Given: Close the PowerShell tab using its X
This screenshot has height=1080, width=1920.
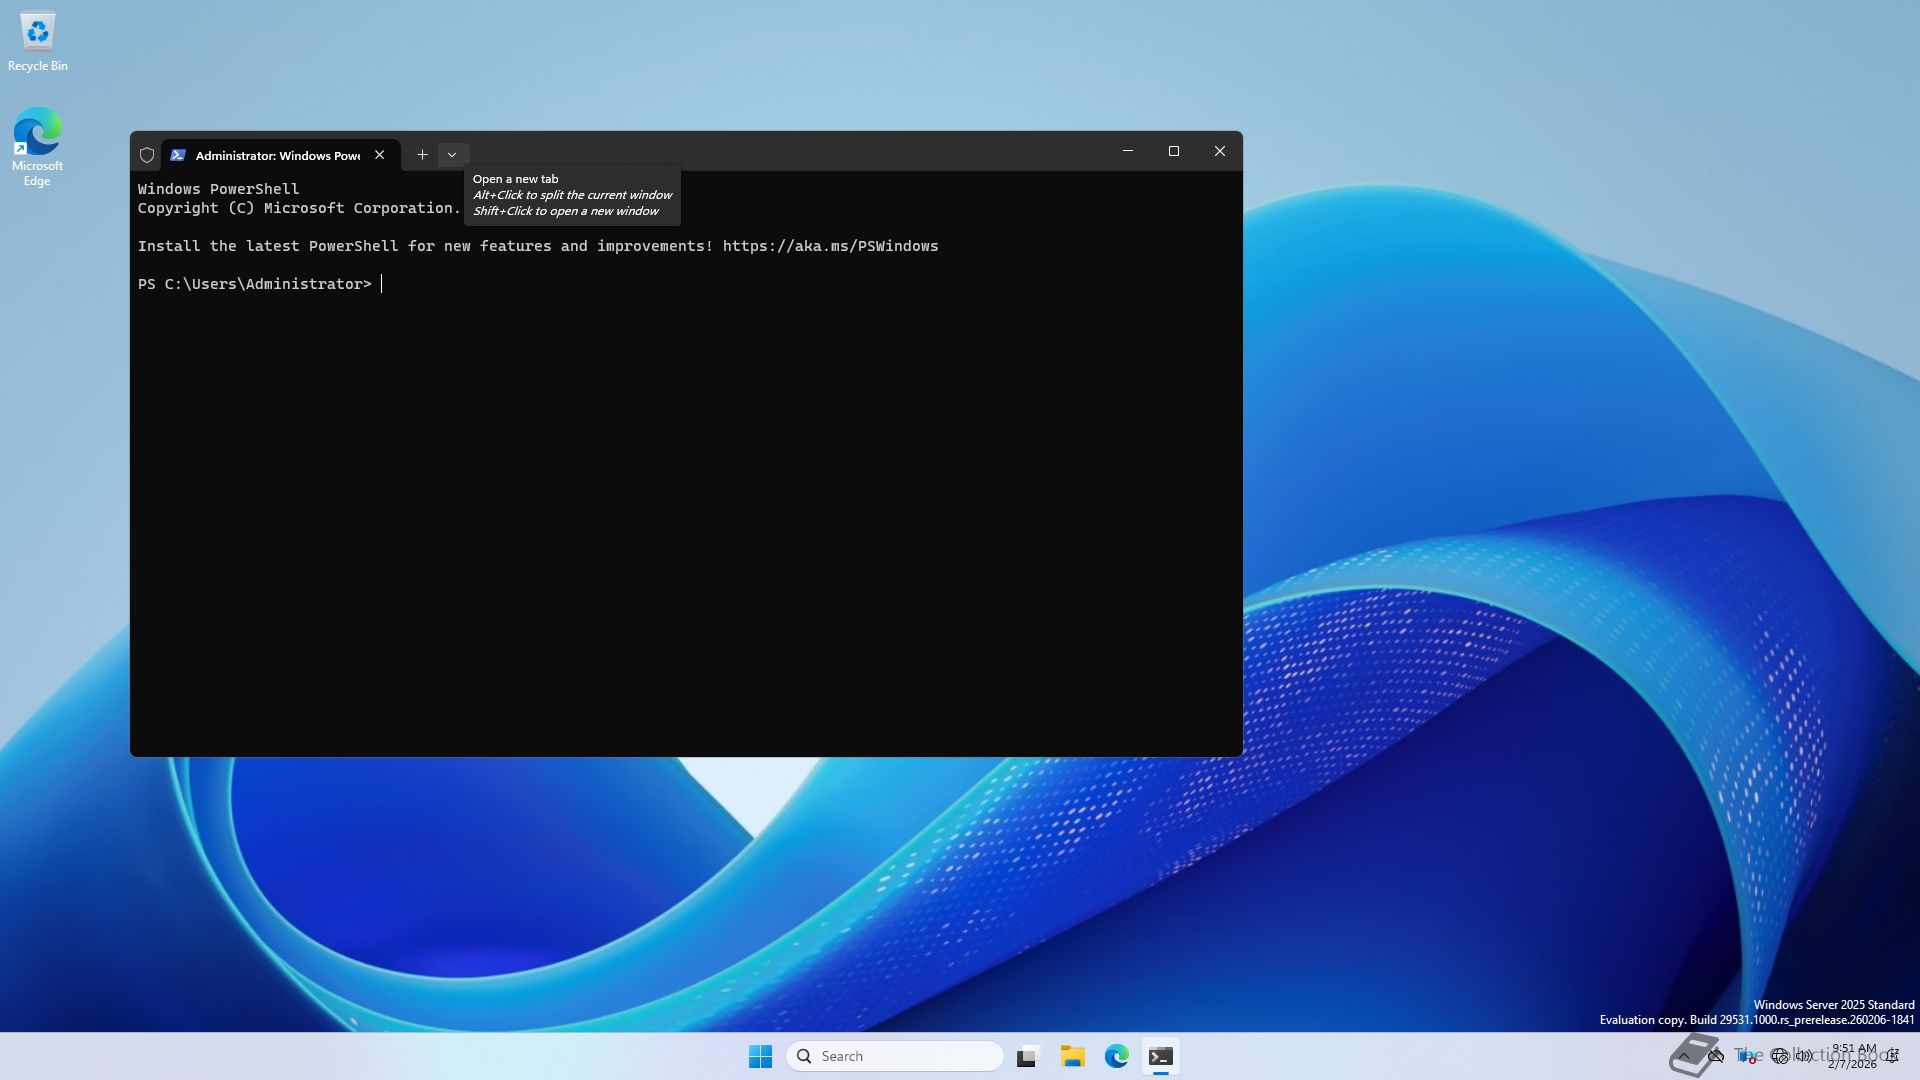Looking at the screenshot, I should (x=380, y=155).
